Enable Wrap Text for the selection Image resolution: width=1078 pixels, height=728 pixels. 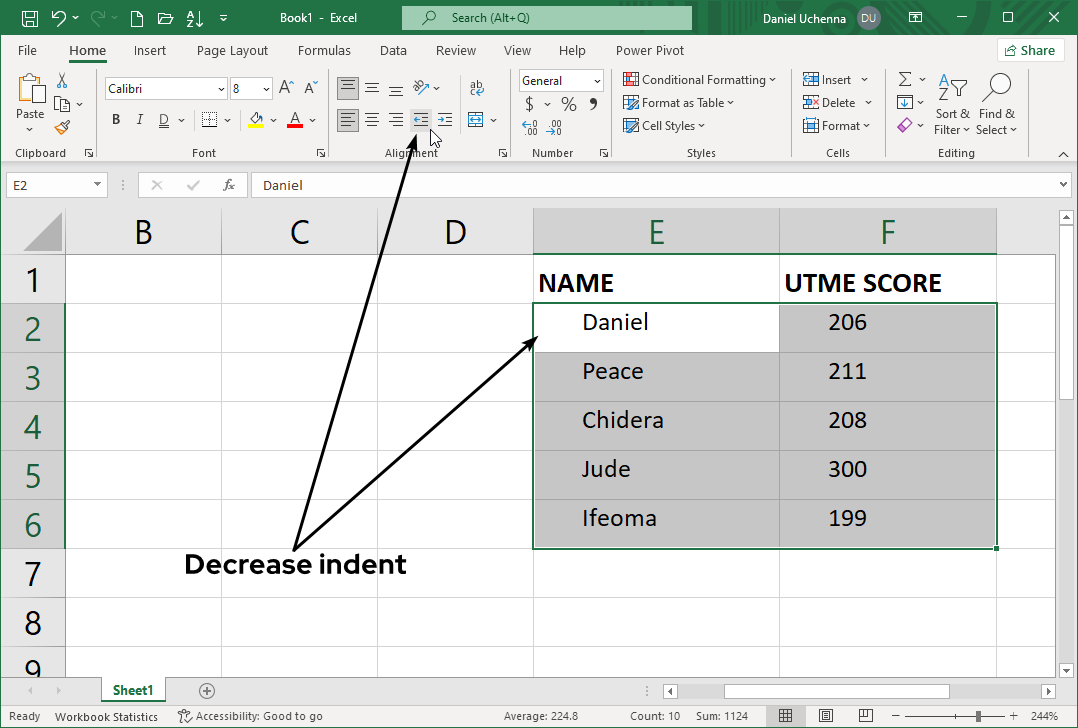coord(477,87)
